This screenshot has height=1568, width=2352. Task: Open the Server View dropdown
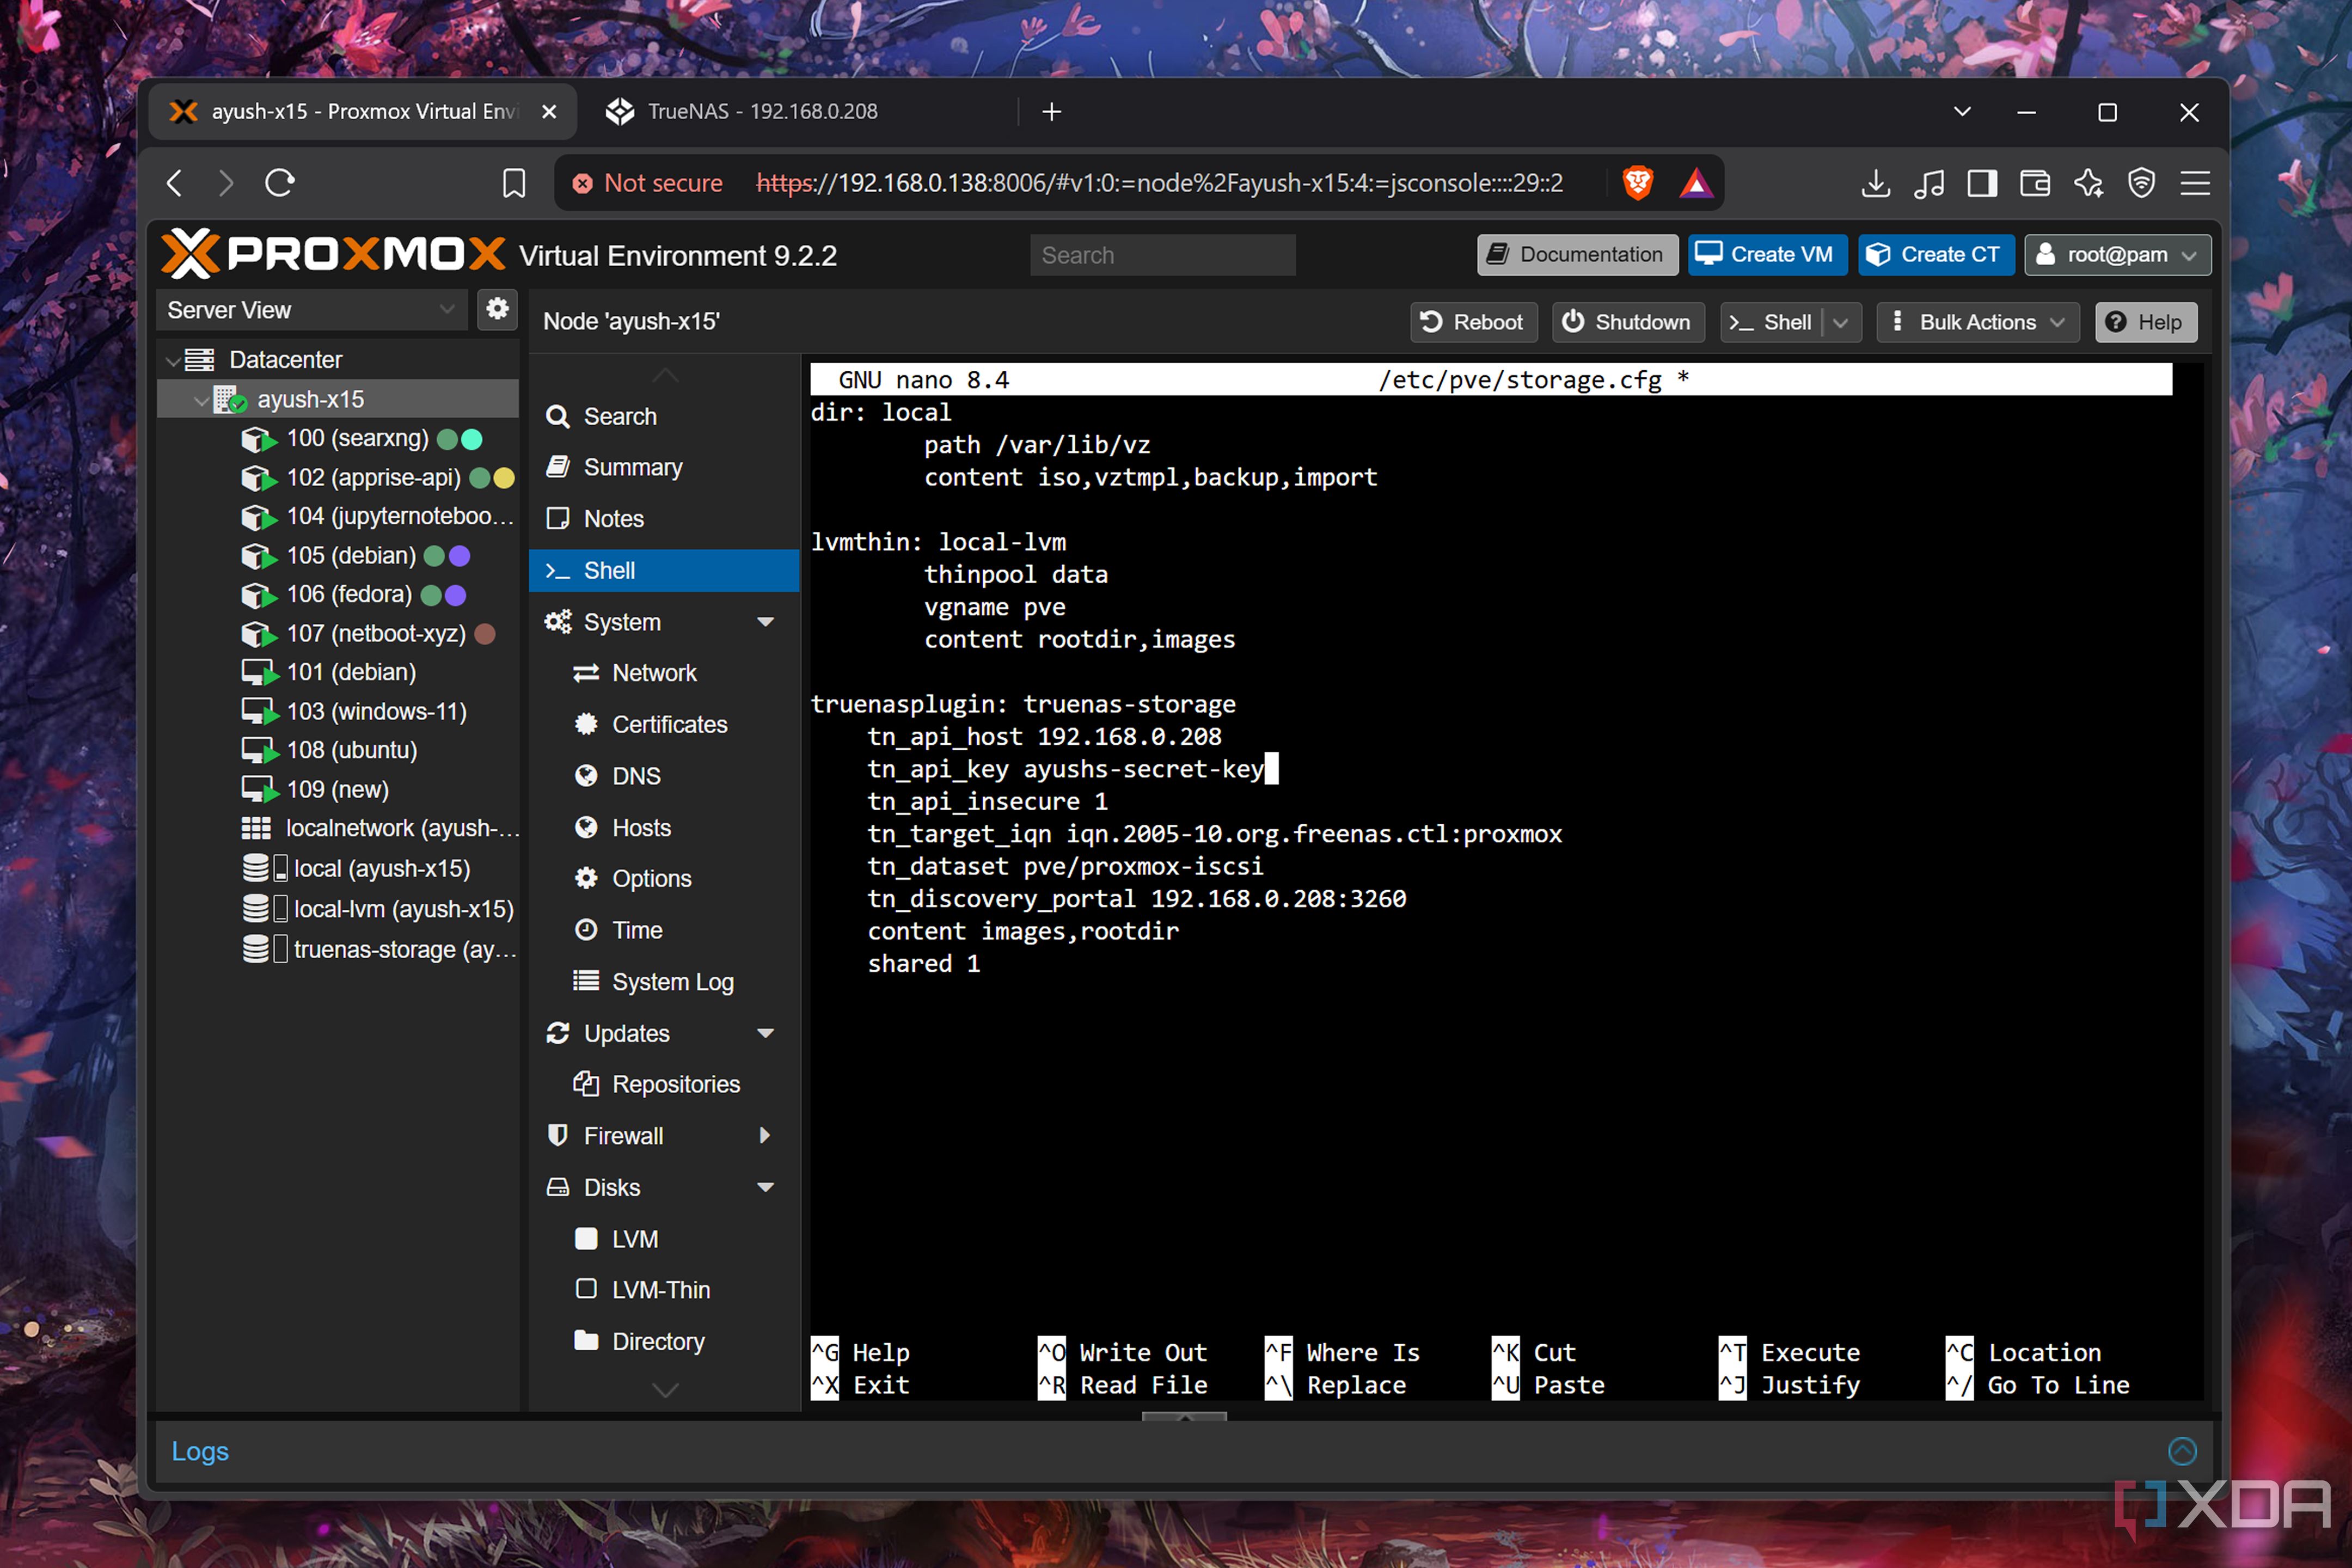pos(312,310)
